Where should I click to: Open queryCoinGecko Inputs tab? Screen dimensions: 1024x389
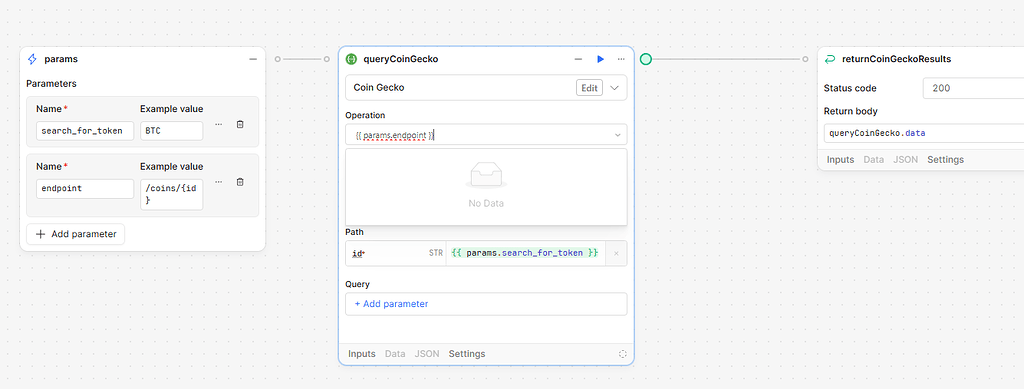(x=362, y=354)
